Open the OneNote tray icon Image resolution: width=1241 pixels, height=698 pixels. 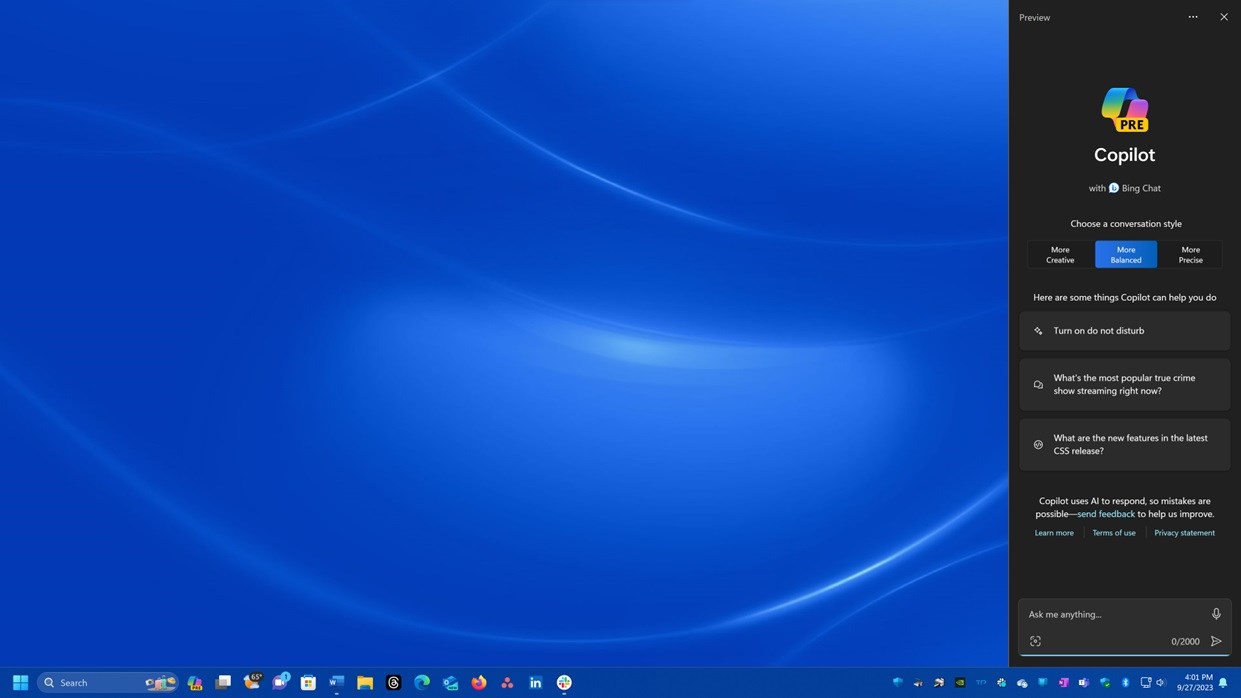(x=1063, y=683)
